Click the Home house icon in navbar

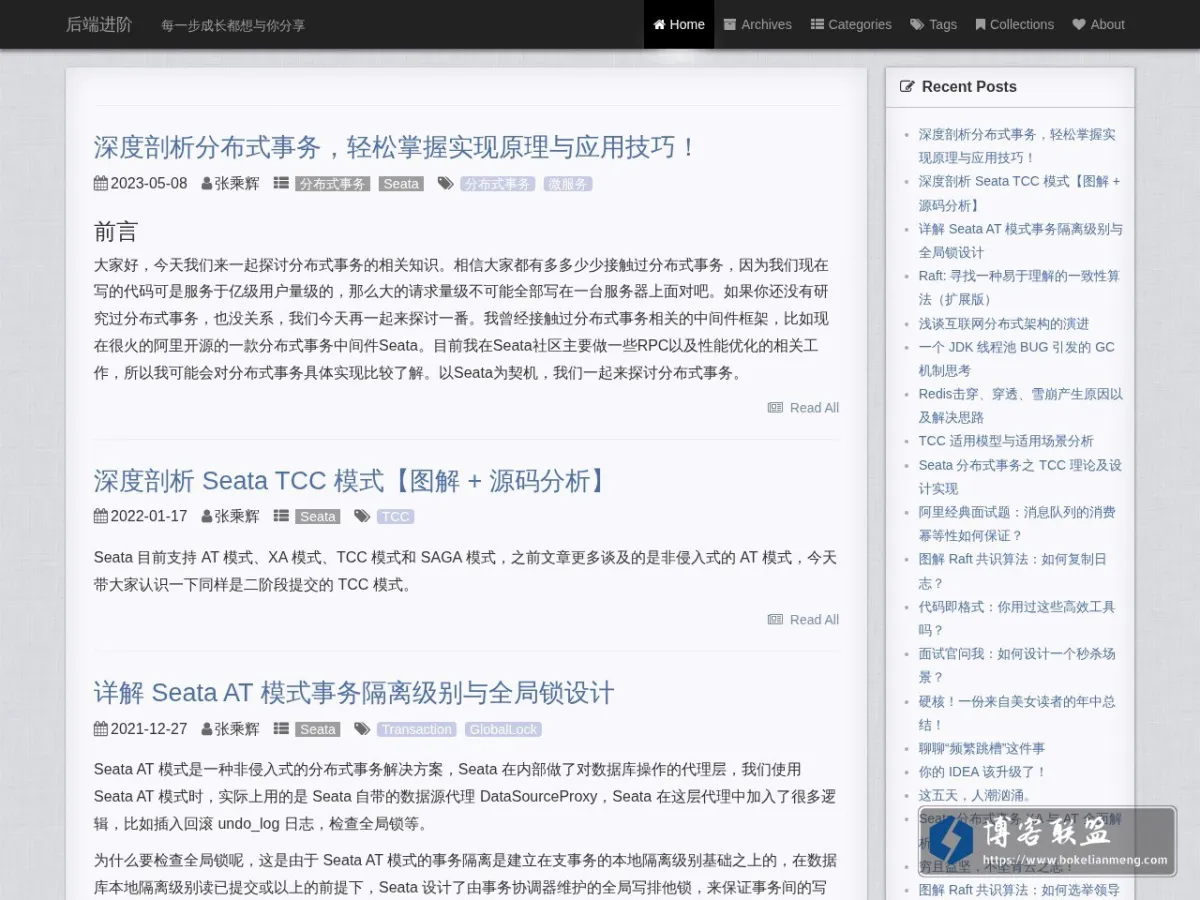tap(660, 24)
